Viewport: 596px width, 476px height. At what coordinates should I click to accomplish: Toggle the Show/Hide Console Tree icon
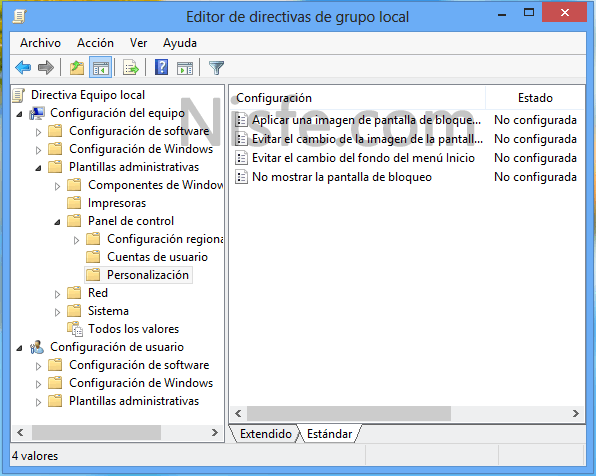(101, 68)
